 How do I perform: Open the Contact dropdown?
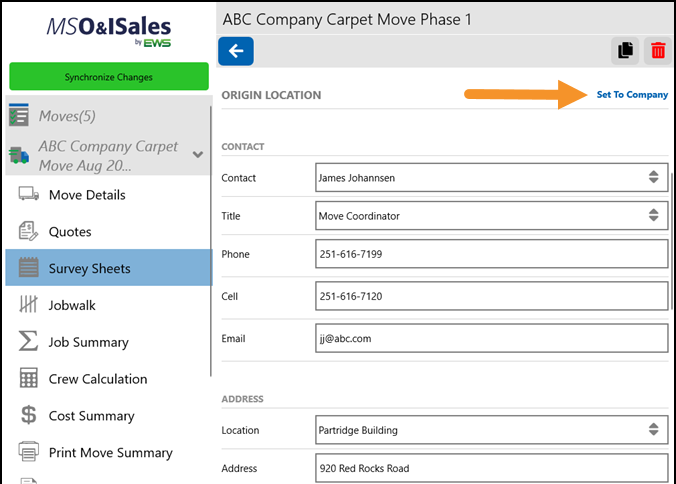652,178
